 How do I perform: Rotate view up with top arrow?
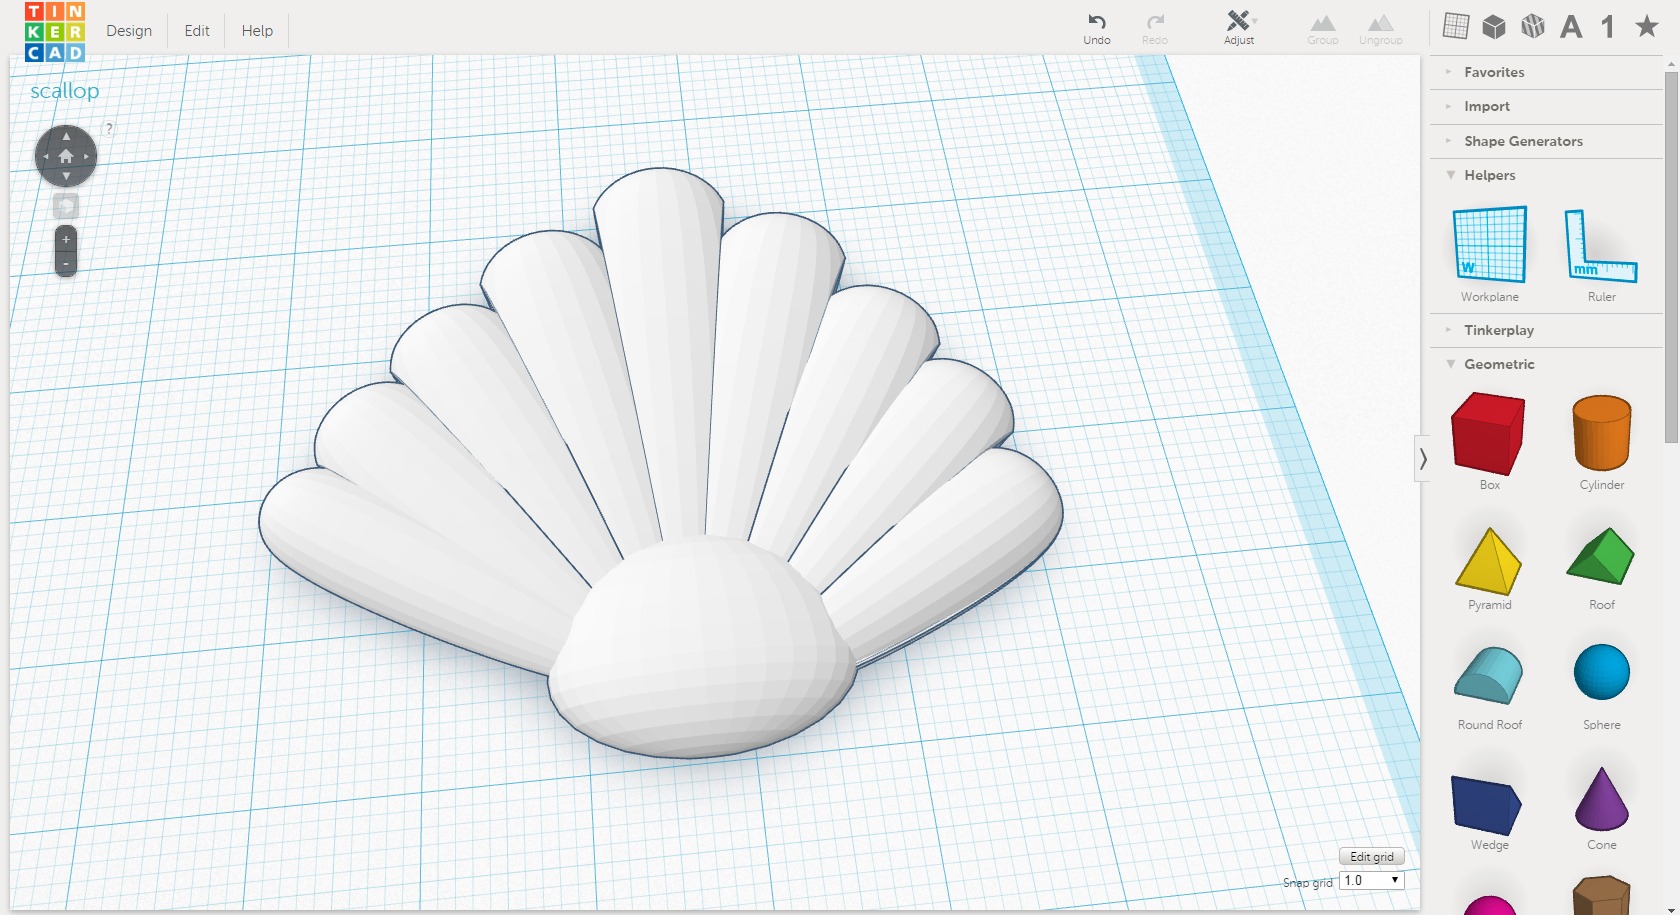click(x=66, y=136)
